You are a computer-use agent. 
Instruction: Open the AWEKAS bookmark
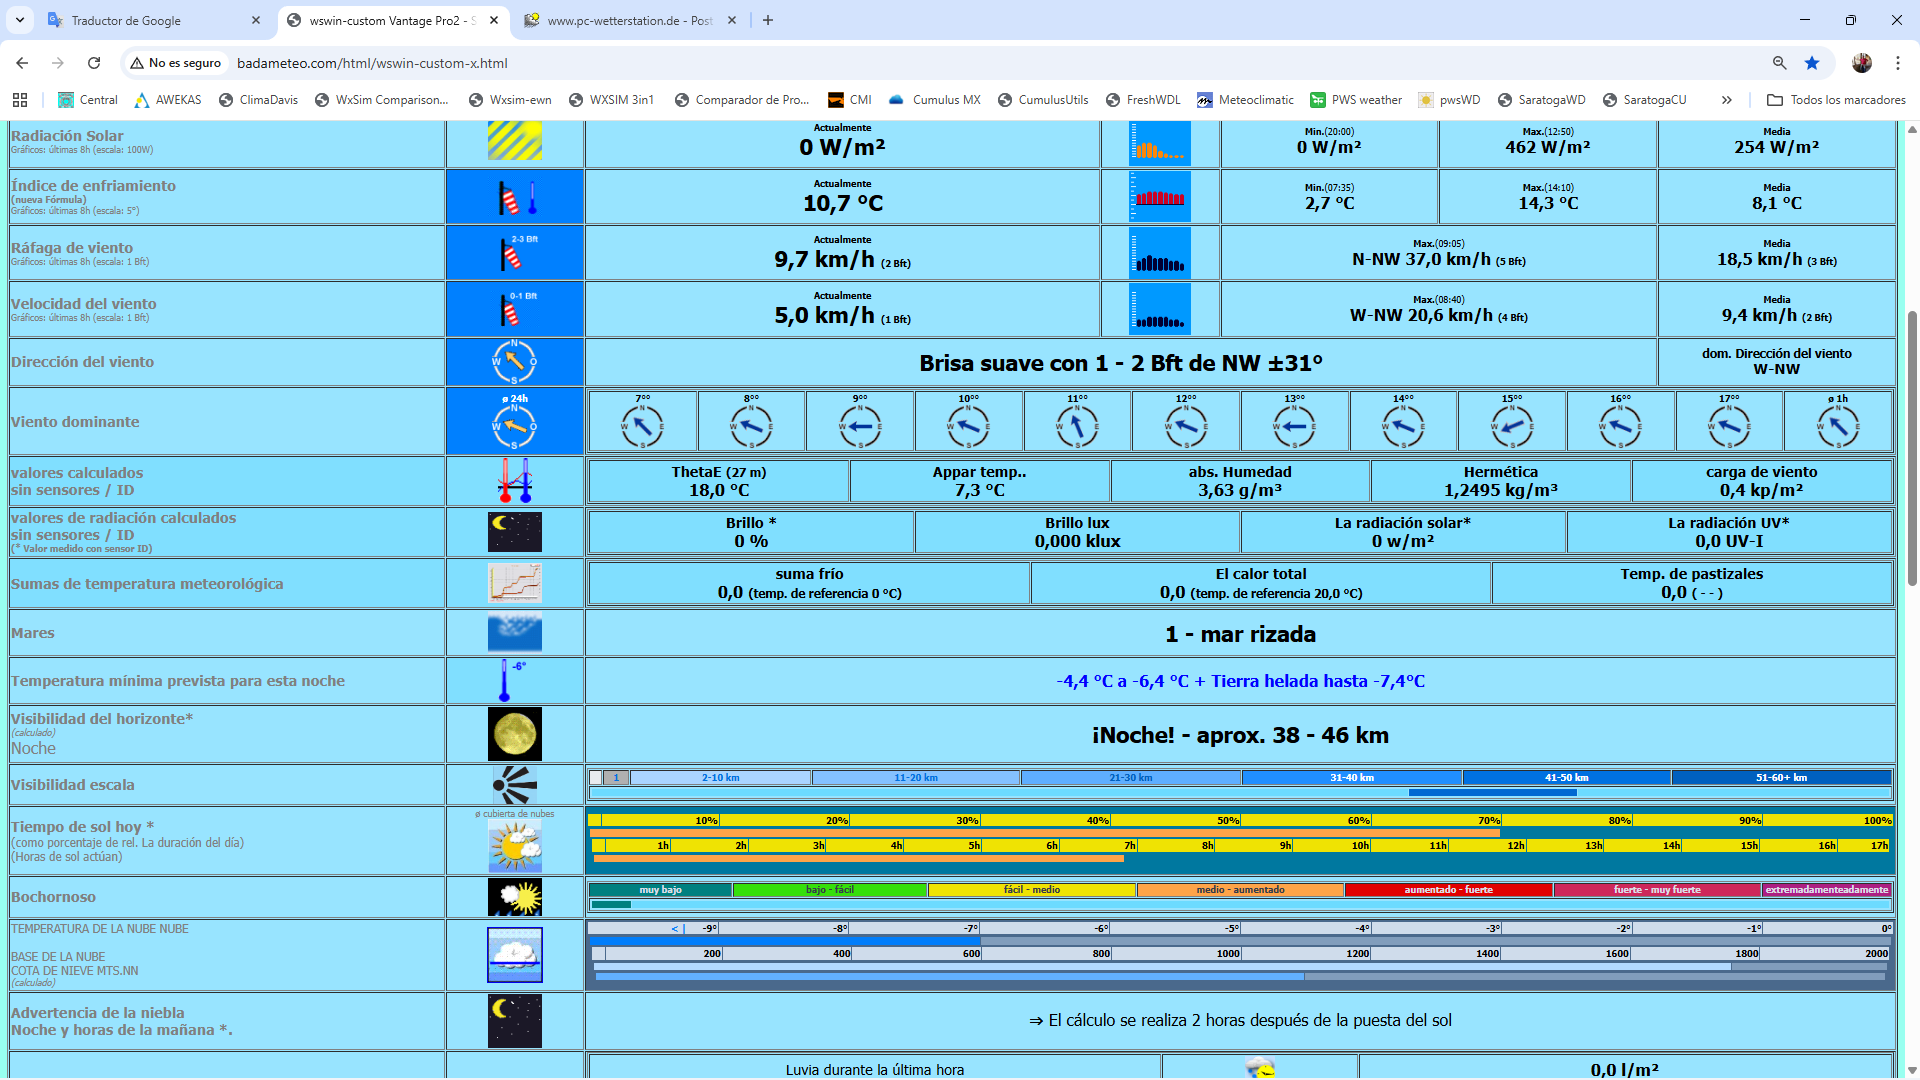(x=168, y=100)
